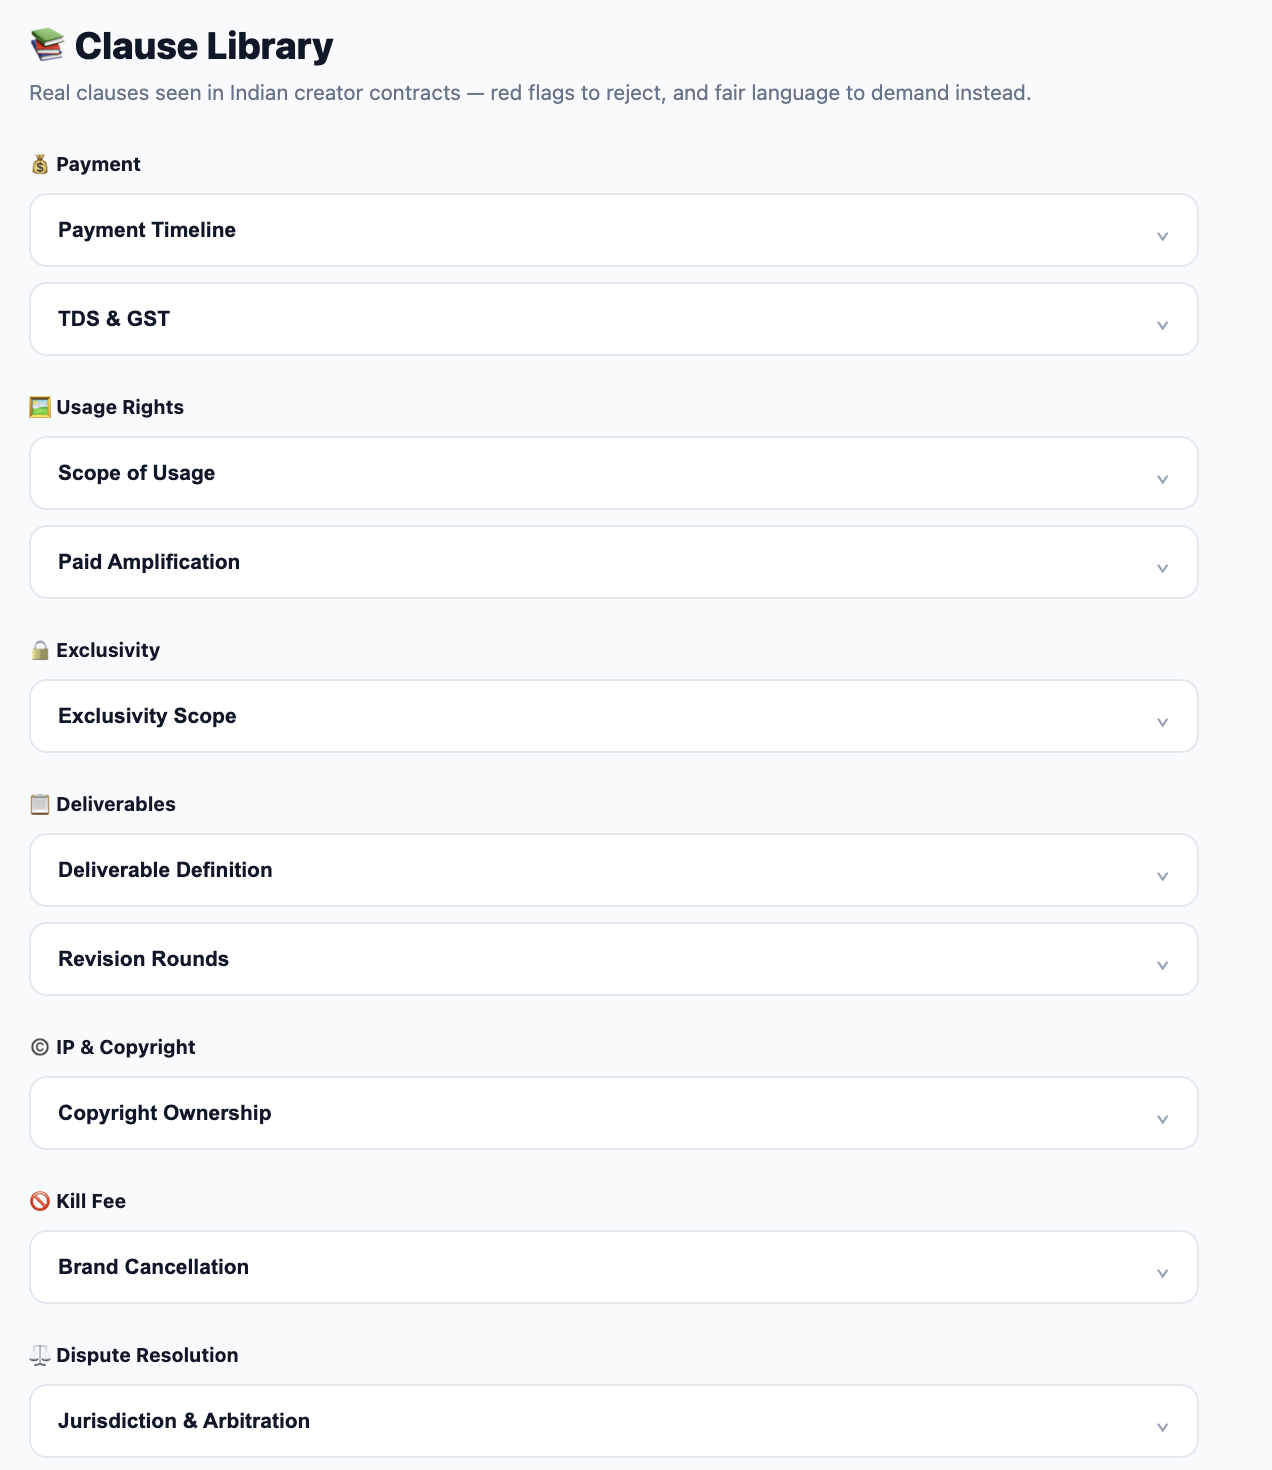The image size is (1272, 1470).
Task: Select the Deliverables section heading
Action: tap(115, 803)
